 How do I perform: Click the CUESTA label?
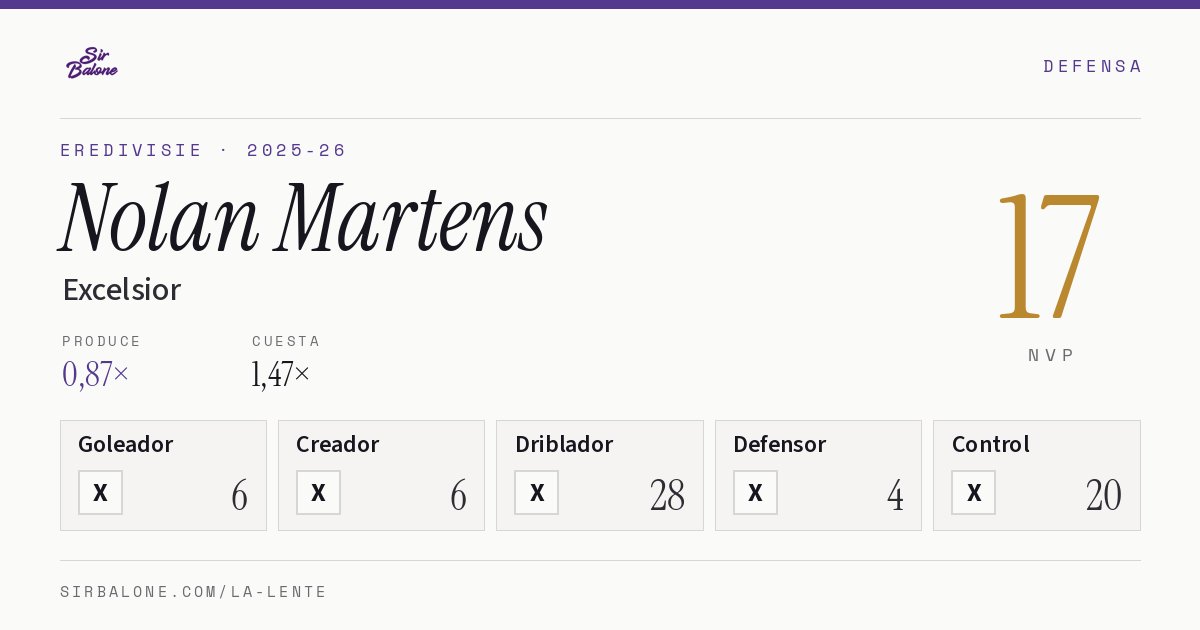click(286, 341)
